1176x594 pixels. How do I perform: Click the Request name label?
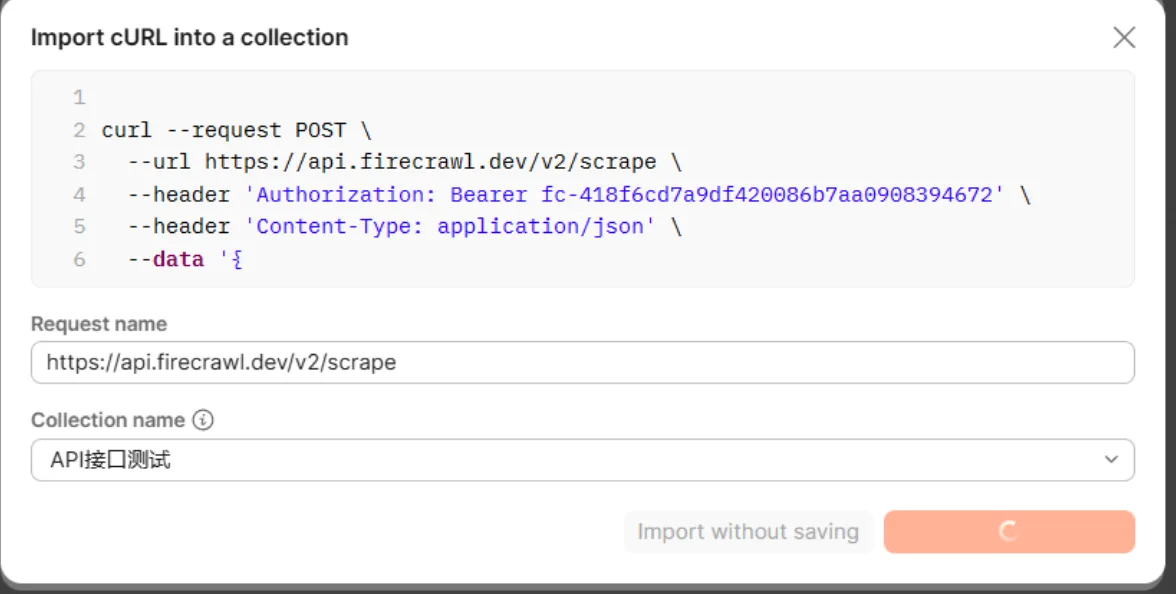point(99,324)
